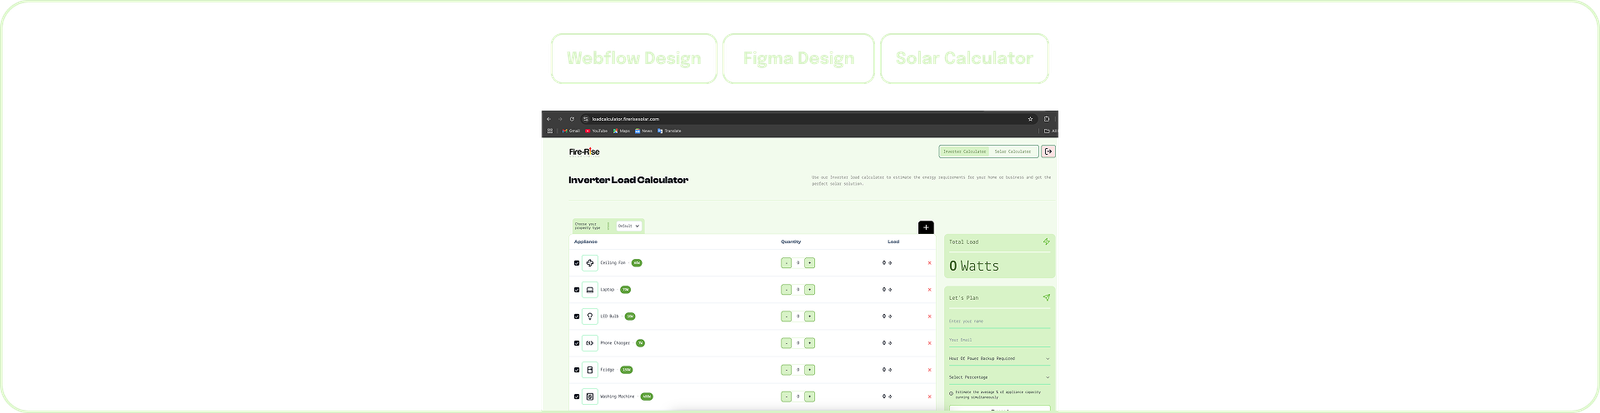The image size is (1600, 413).
Task: Click the logout icon in the header
Action: coord(1048,152)
